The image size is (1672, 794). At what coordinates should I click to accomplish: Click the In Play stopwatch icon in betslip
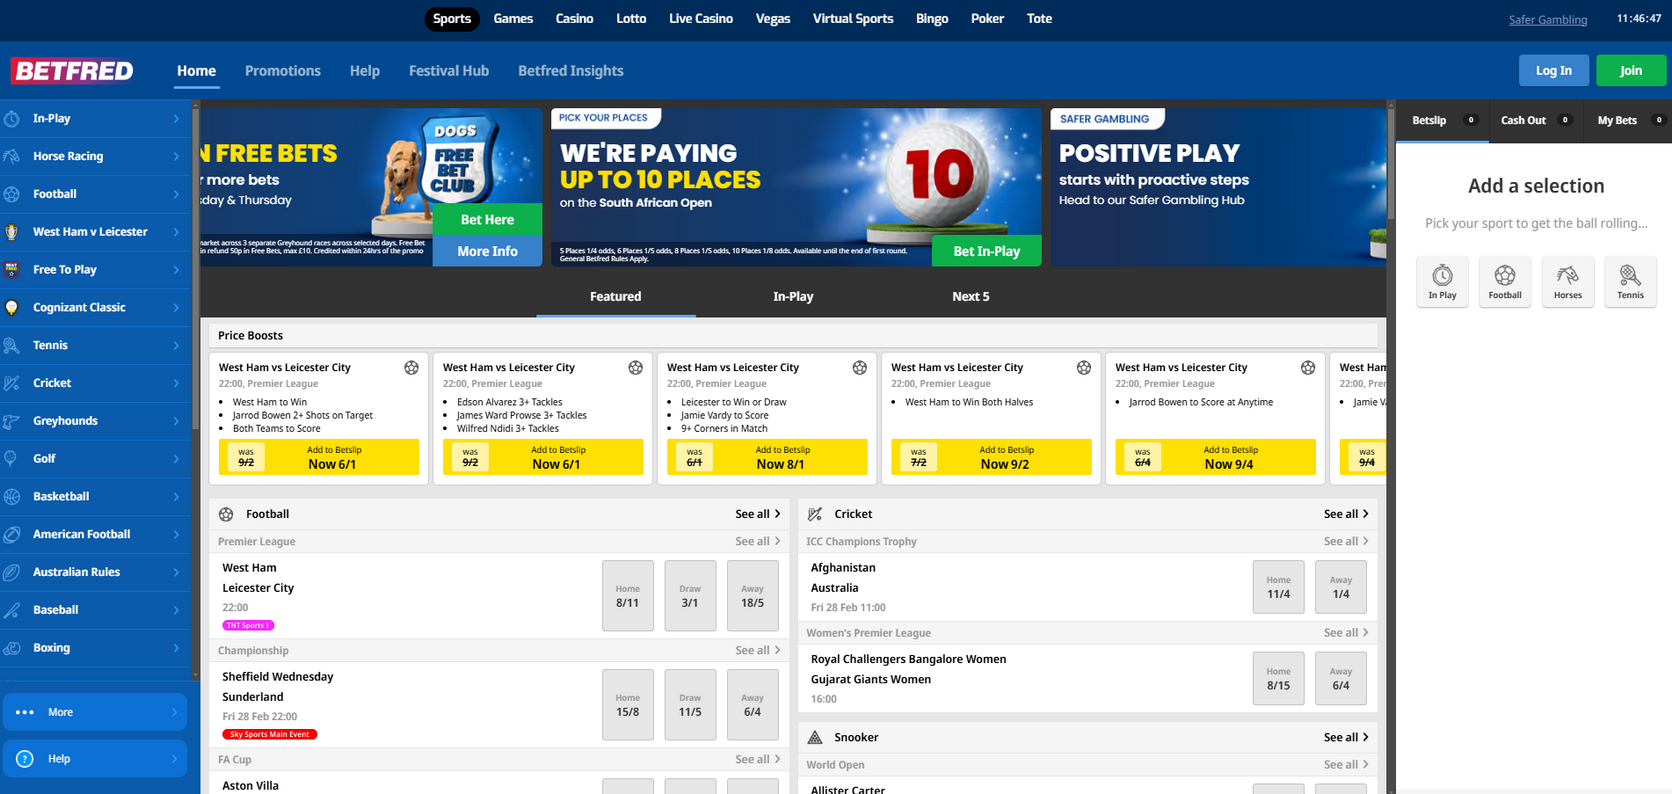[1442, 275]
